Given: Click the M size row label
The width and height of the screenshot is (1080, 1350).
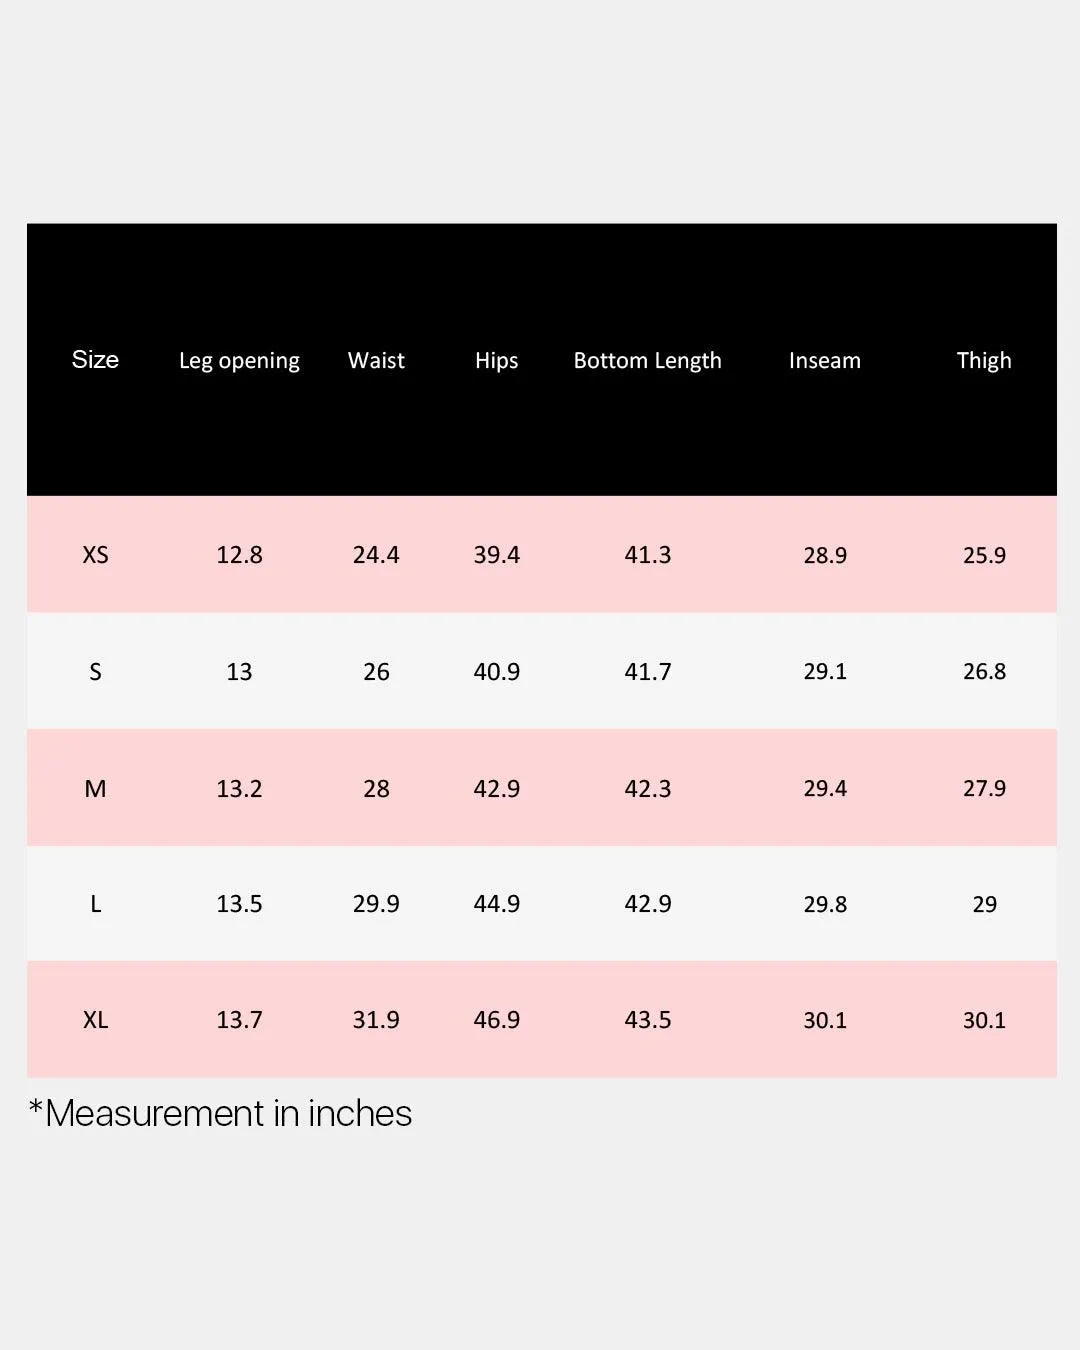Looking at the screenshot, I should point(95,789).
